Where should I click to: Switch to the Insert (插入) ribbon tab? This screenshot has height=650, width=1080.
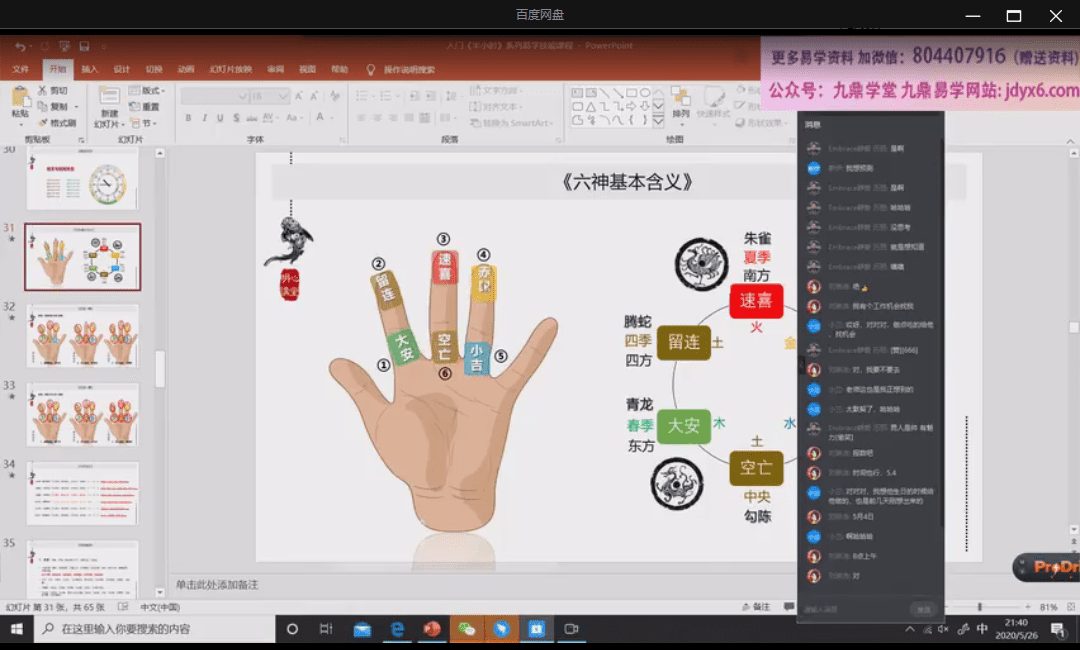[x=89, y=69]
